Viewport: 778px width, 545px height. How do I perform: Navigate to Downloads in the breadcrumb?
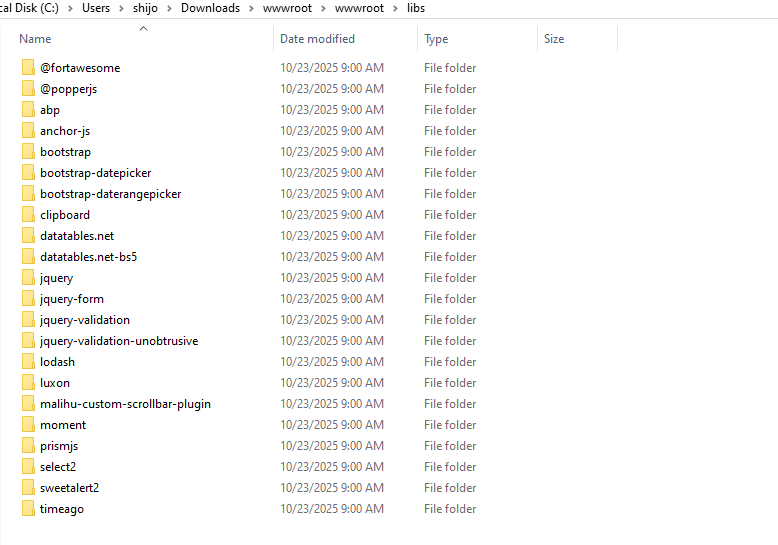210,8
